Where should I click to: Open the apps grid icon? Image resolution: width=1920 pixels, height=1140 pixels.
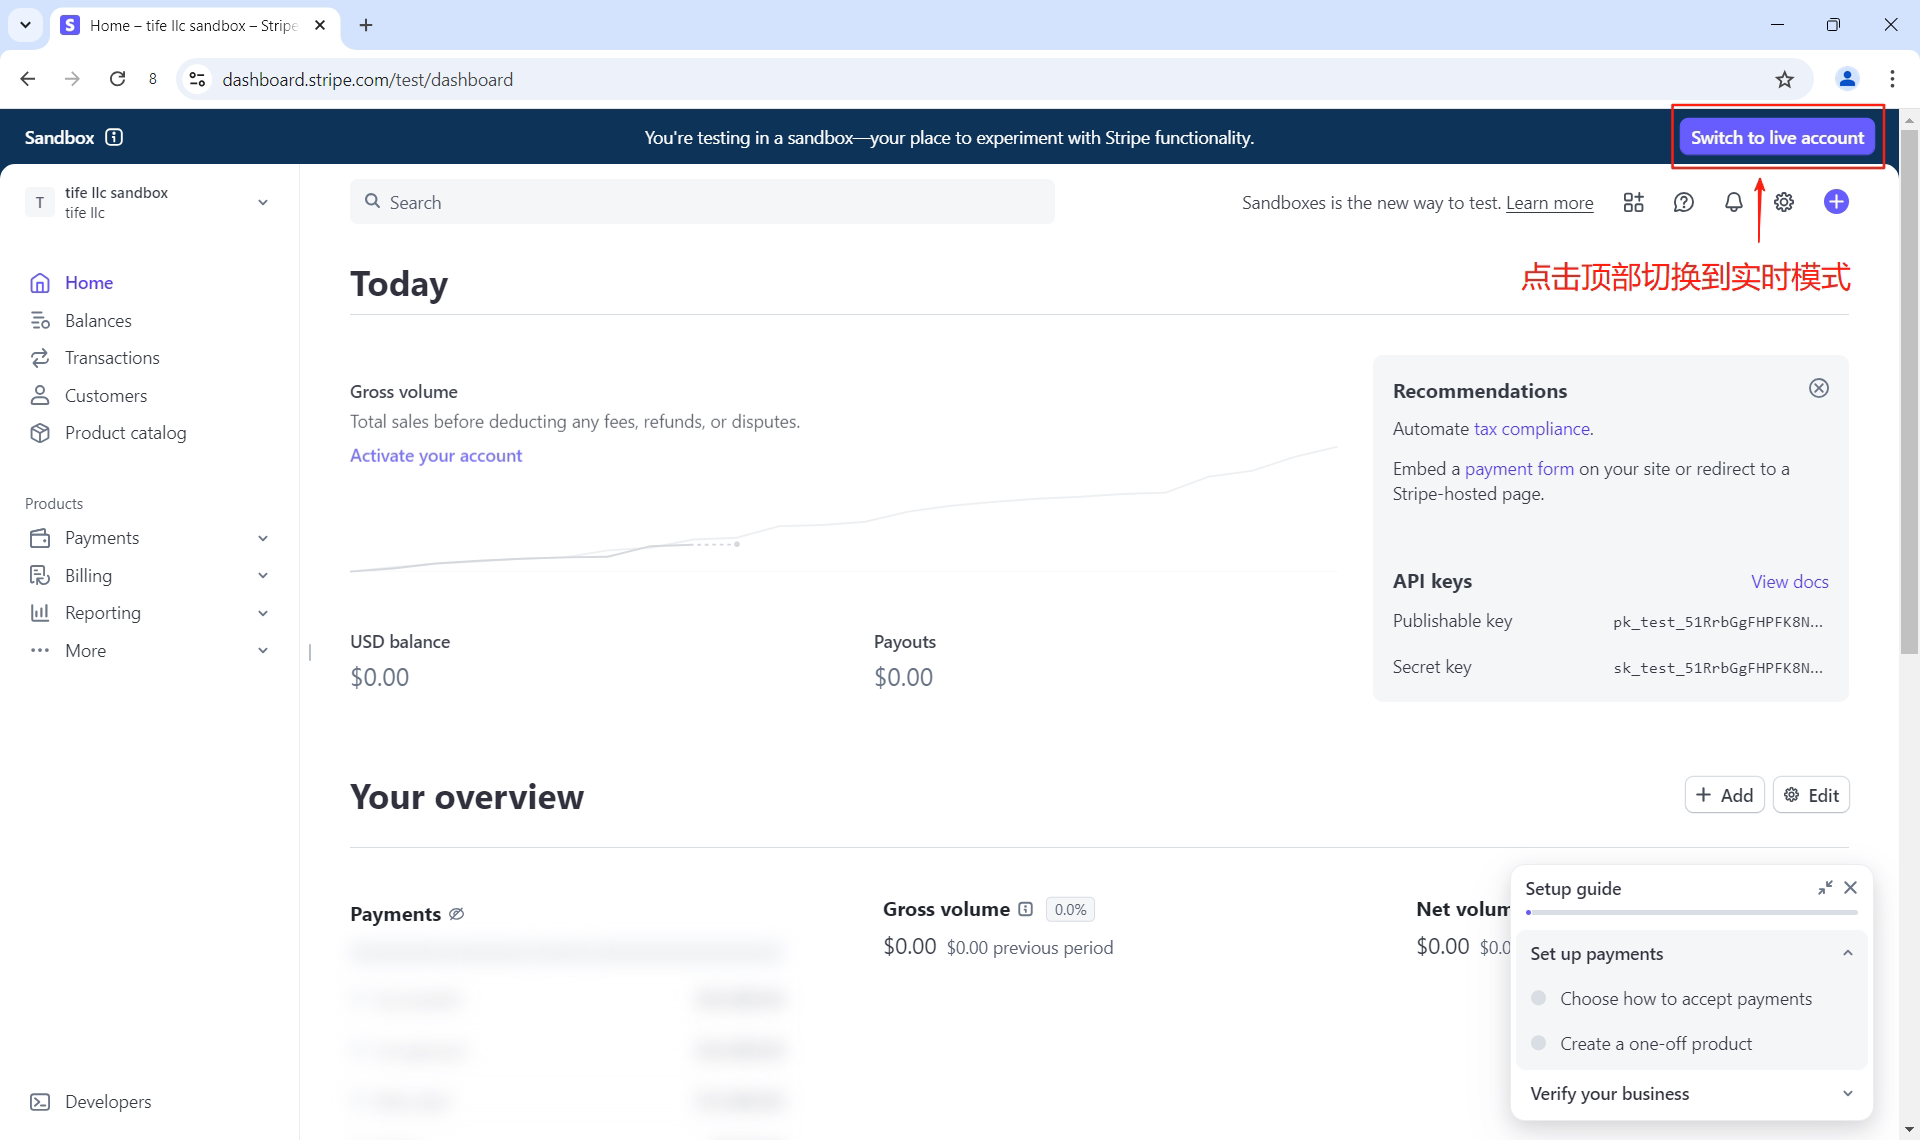(1633, 203)
